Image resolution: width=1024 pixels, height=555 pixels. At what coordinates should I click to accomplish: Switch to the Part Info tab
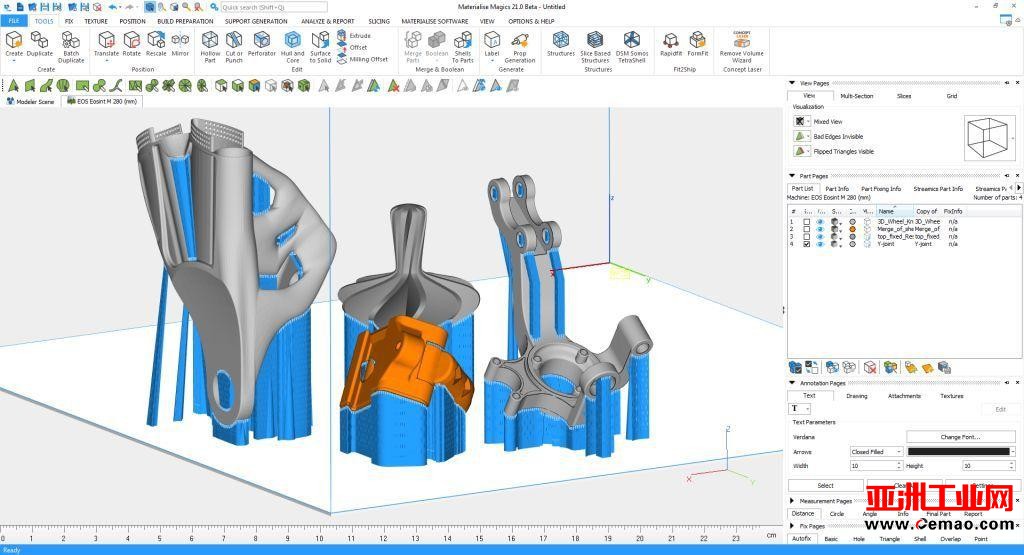pos(837,189)
